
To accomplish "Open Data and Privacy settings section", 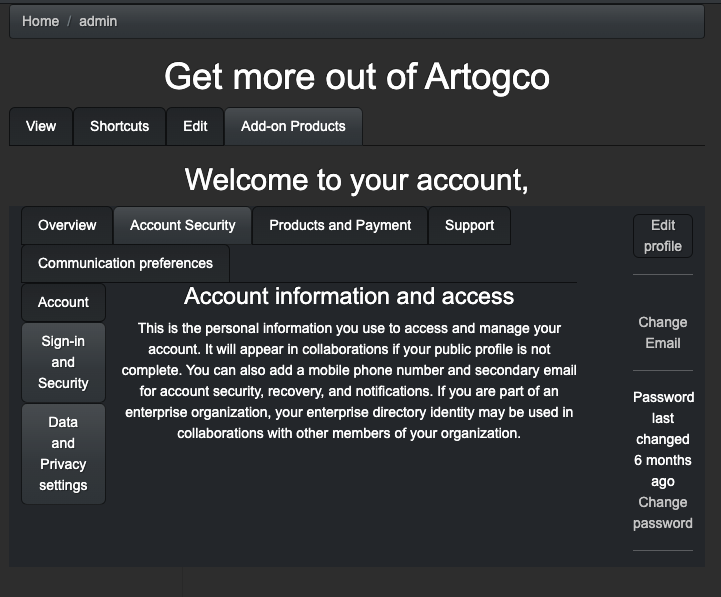I will coord(63,454).
